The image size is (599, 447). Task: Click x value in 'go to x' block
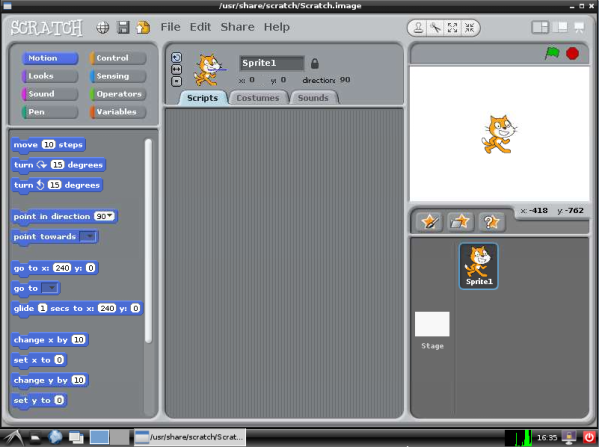coord(62,268)
